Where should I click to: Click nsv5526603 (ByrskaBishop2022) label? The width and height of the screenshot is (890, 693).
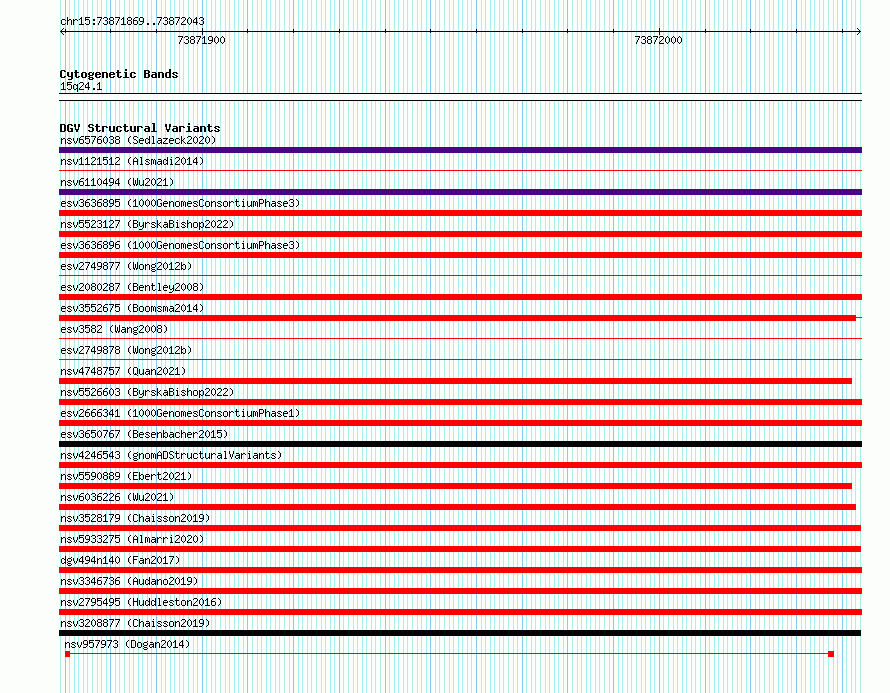coord(147,392)
